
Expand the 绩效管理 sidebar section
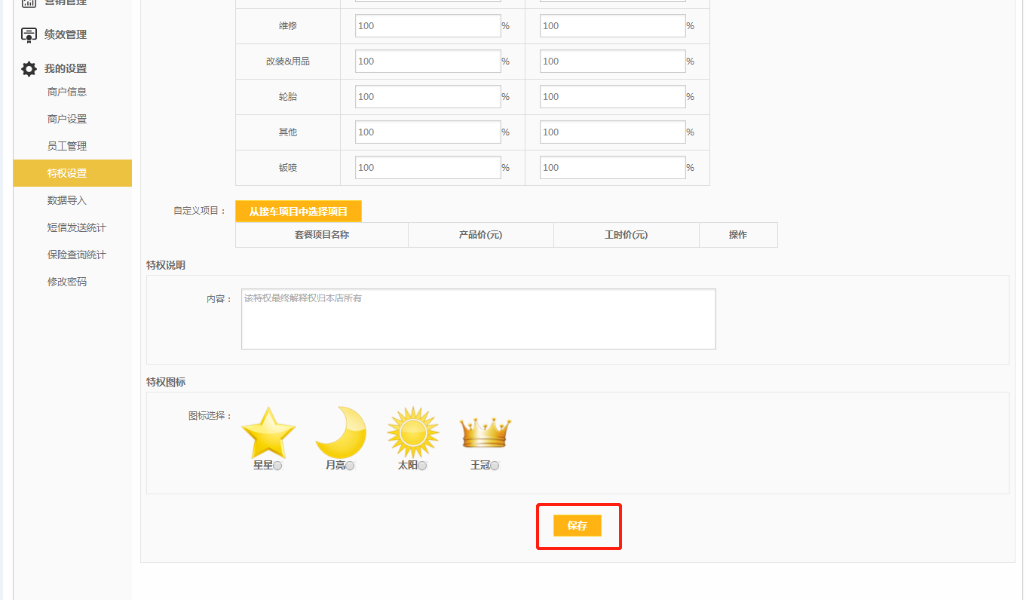coord(65,35)
